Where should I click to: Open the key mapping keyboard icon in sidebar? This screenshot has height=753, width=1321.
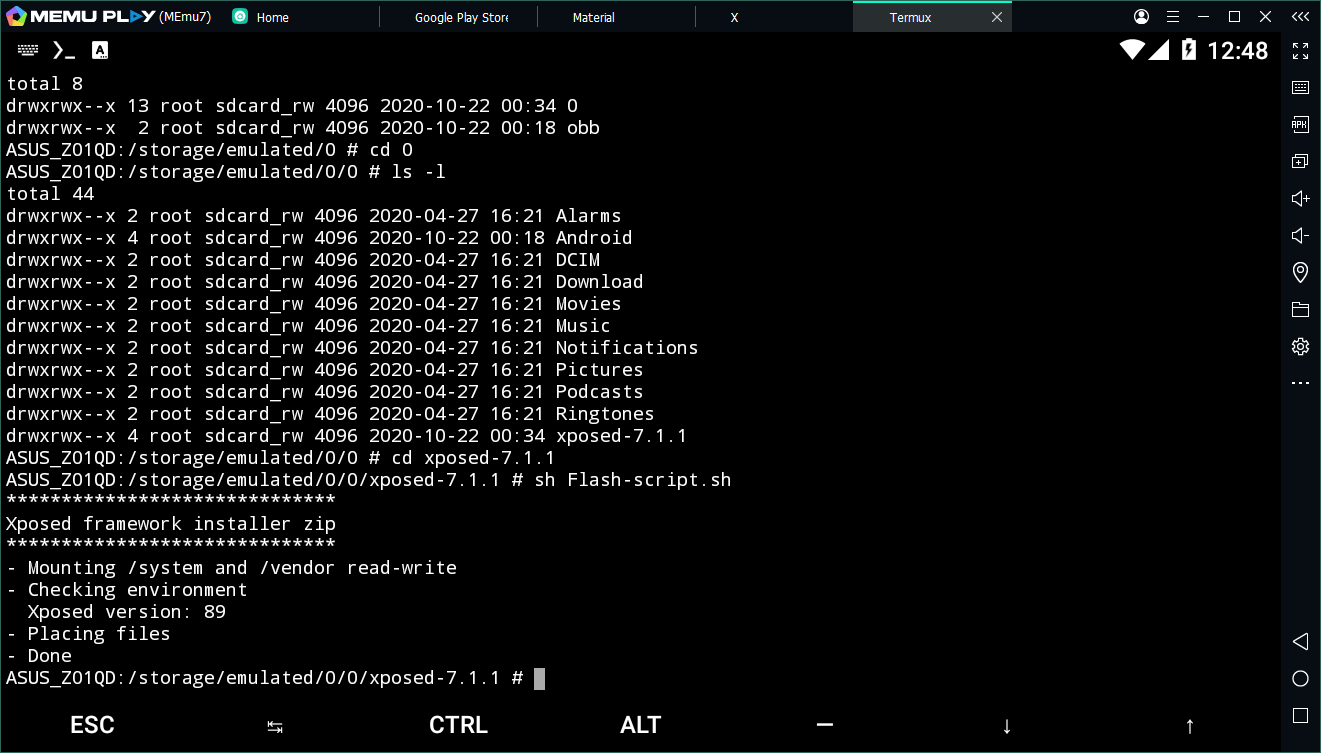[1300, 88]
